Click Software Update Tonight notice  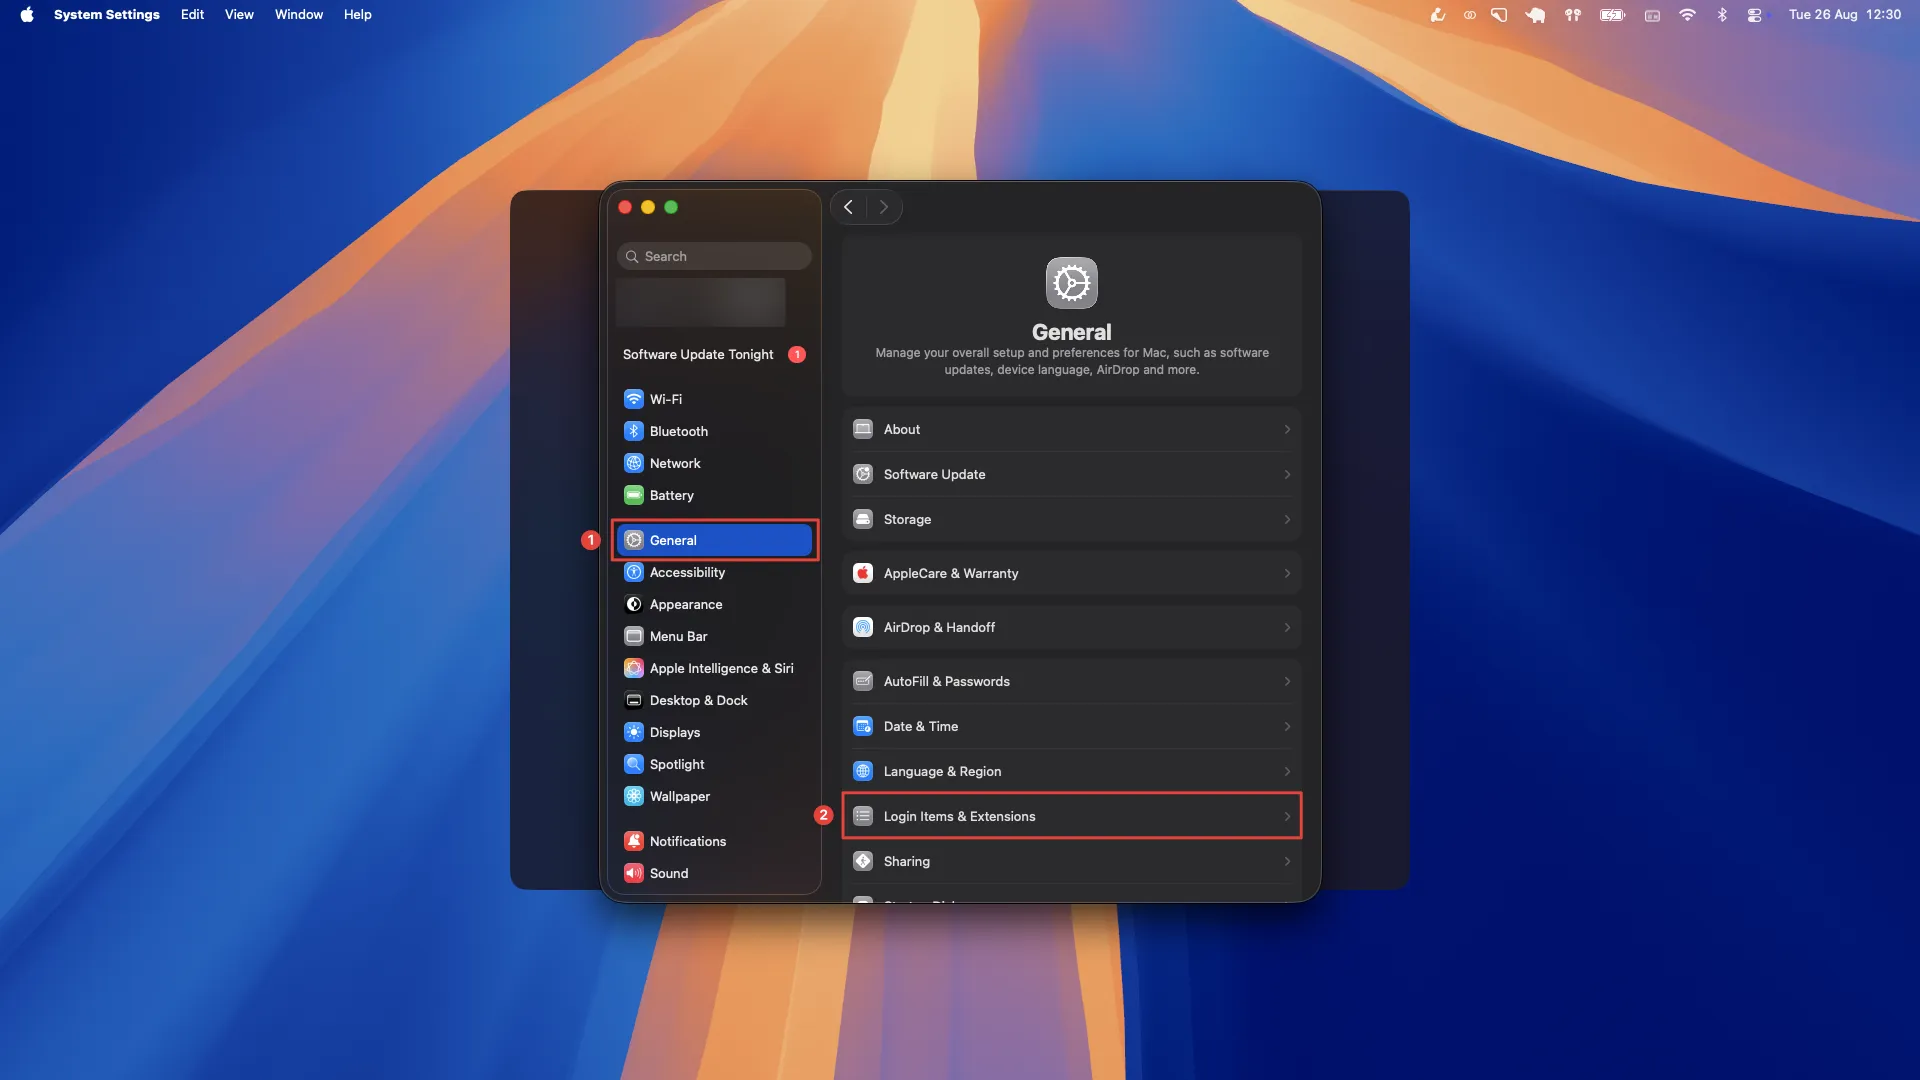699,354
